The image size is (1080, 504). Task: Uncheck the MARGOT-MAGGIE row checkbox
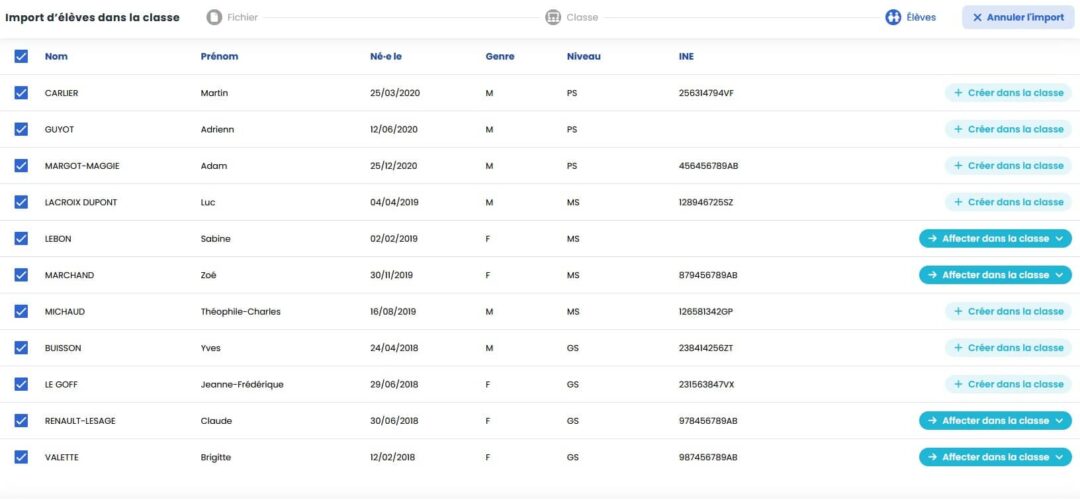tap(21, 165)
